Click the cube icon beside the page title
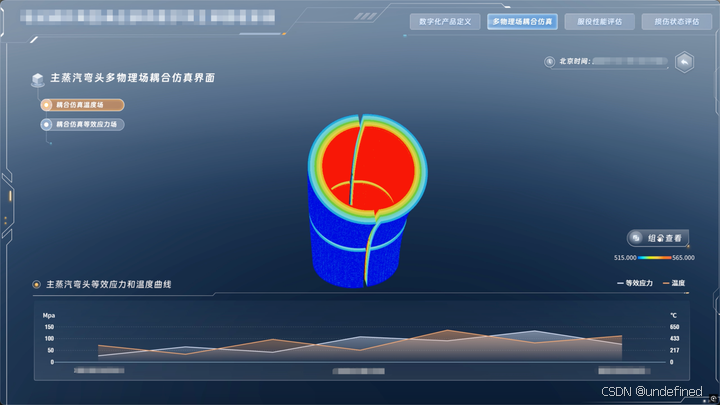The width and height of the screenshot is (720, 405). click(x=38, y=79)
